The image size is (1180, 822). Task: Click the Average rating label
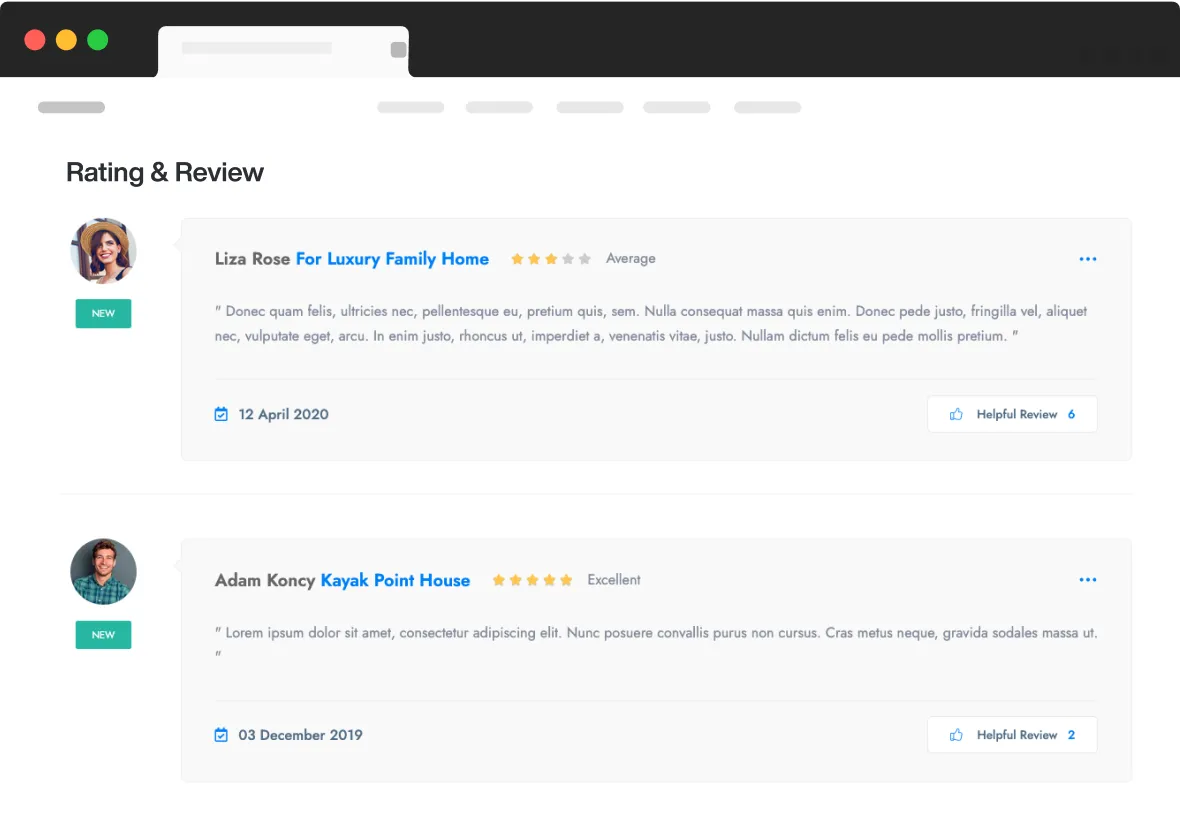point(631,258)
